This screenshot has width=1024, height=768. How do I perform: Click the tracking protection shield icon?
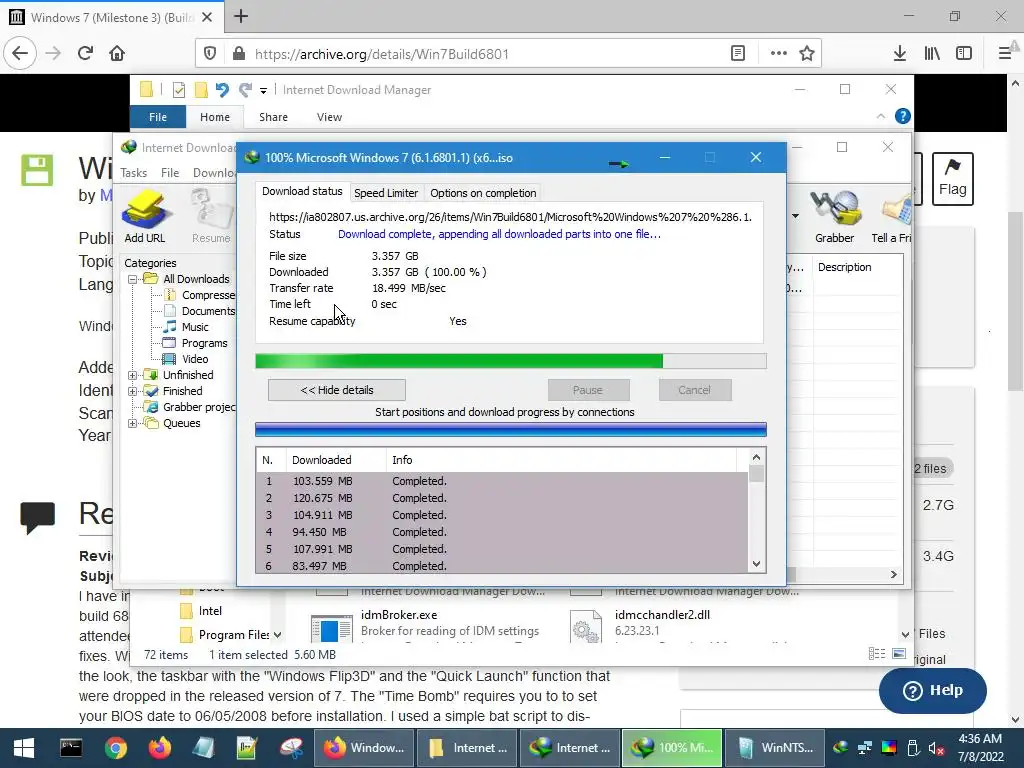(x=210, y=54)
